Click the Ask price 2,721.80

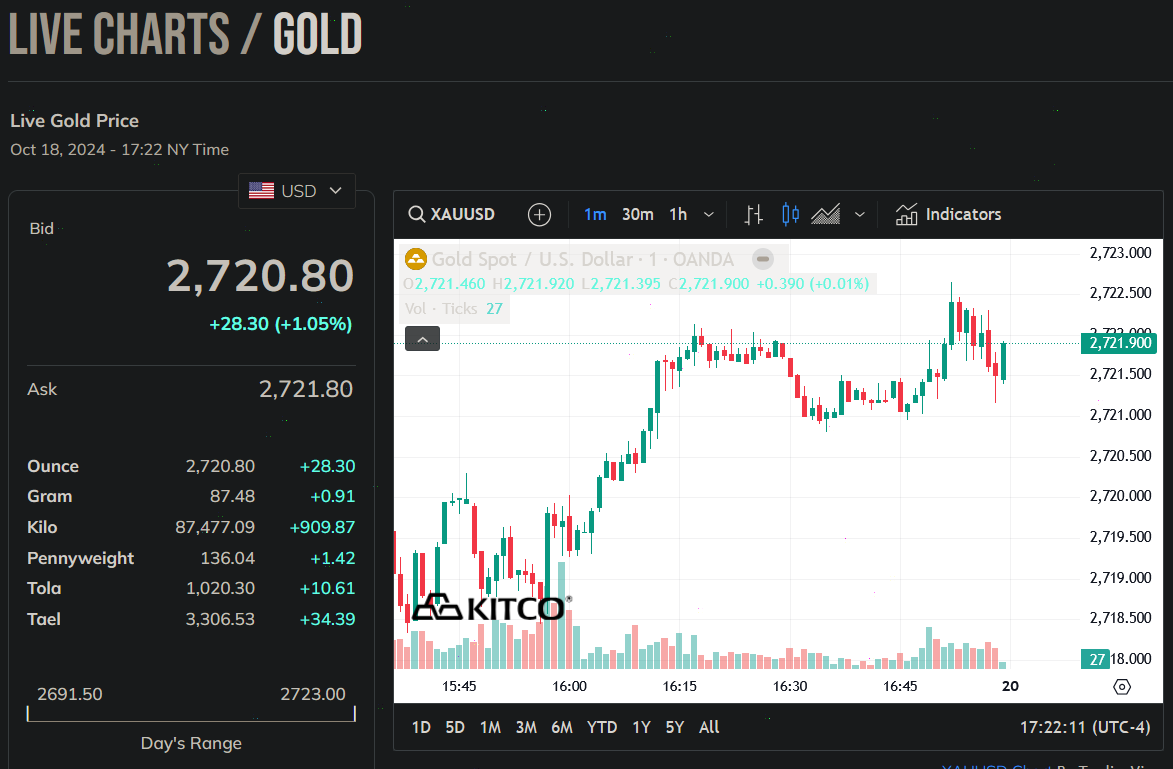pyautogui.click(x=306, y=389)
